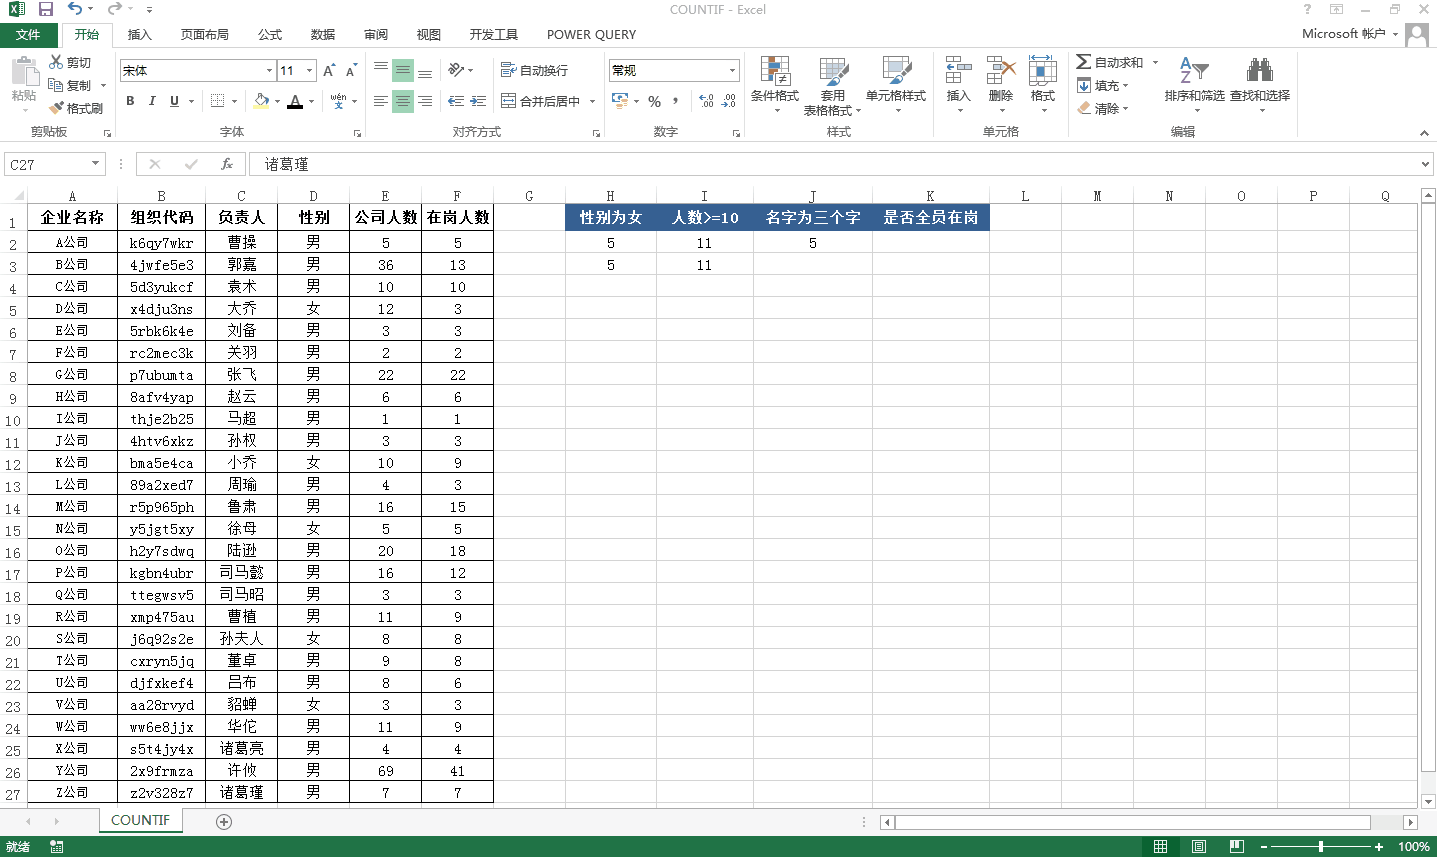1437x857 pixels.
Task: Open the font color dropdown arrow
Action: coord(311,101)
